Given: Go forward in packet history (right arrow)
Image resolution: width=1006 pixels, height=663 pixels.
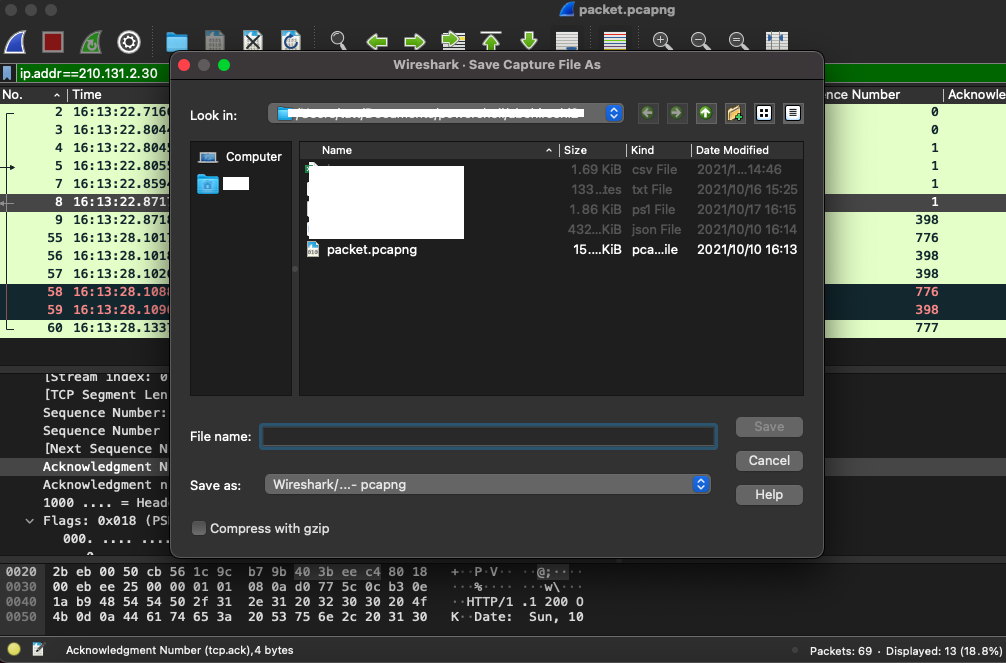Looking at the screenshot, I should coord(414,42).
